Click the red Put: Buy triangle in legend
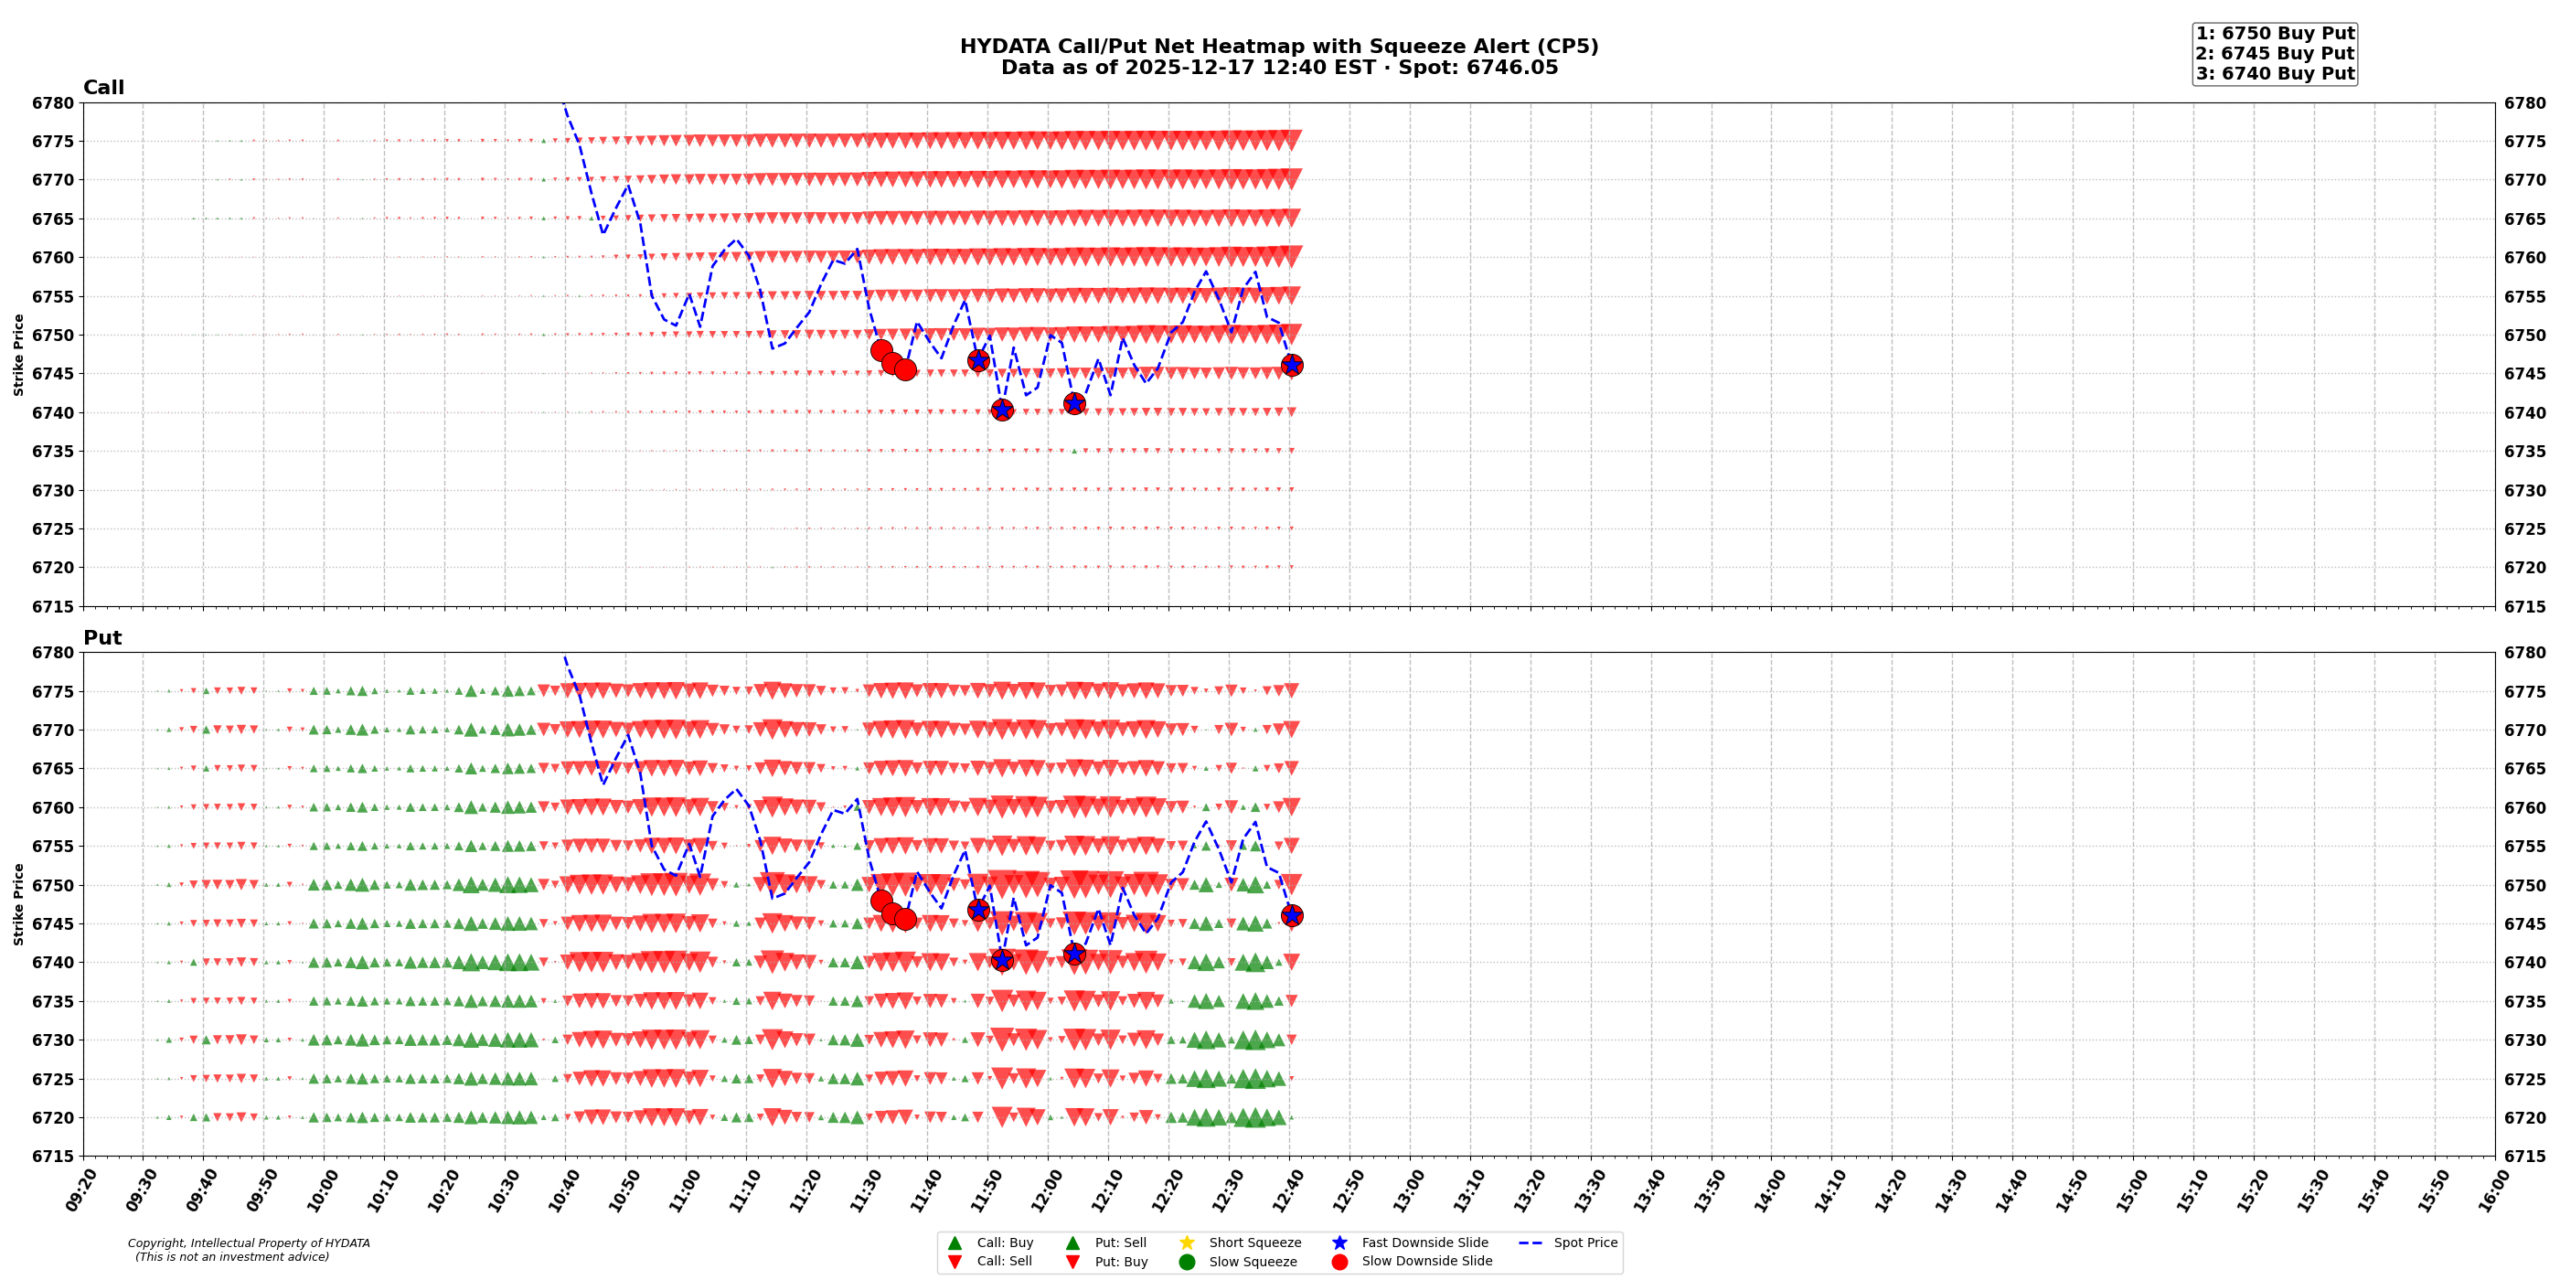The width and height of the screenshot is (2560, 1280). tap(1072, 1262)
